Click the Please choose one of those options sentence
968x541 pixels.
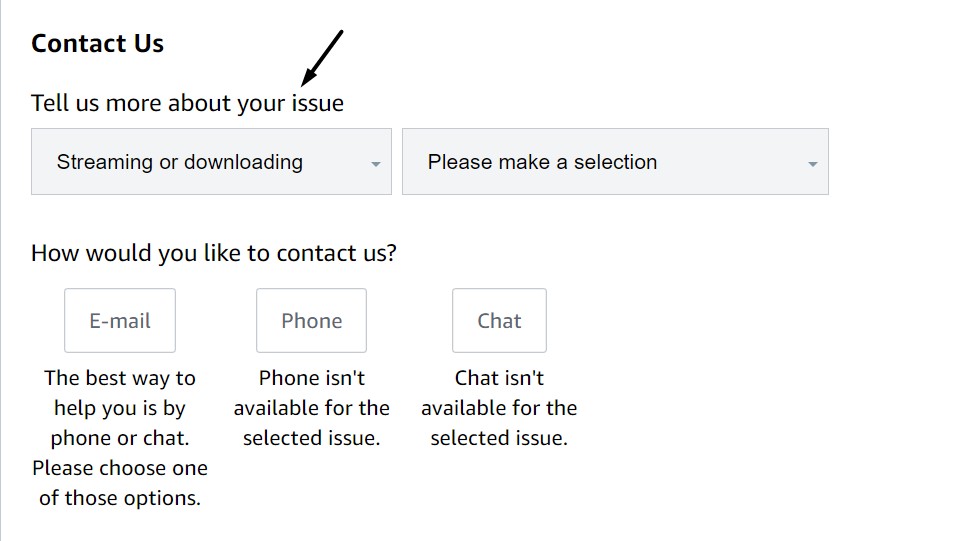click(120, 482)
